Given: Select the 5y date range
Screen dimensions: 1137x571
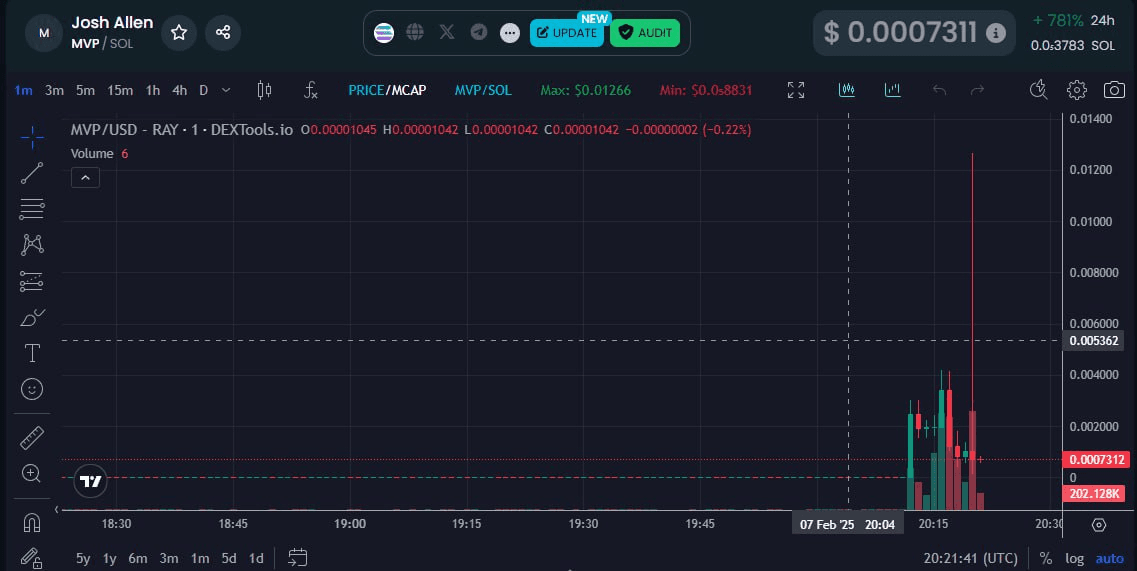Looking at the screenshot, I should click(x=83, y=559).
